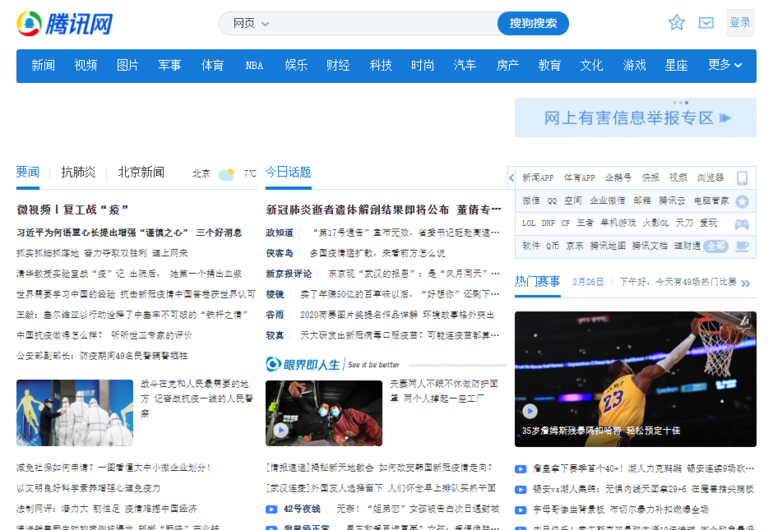This screenshot has width=773, height=530.
Task: Open the 新京报评论 column link
Action: coord(289,274)
